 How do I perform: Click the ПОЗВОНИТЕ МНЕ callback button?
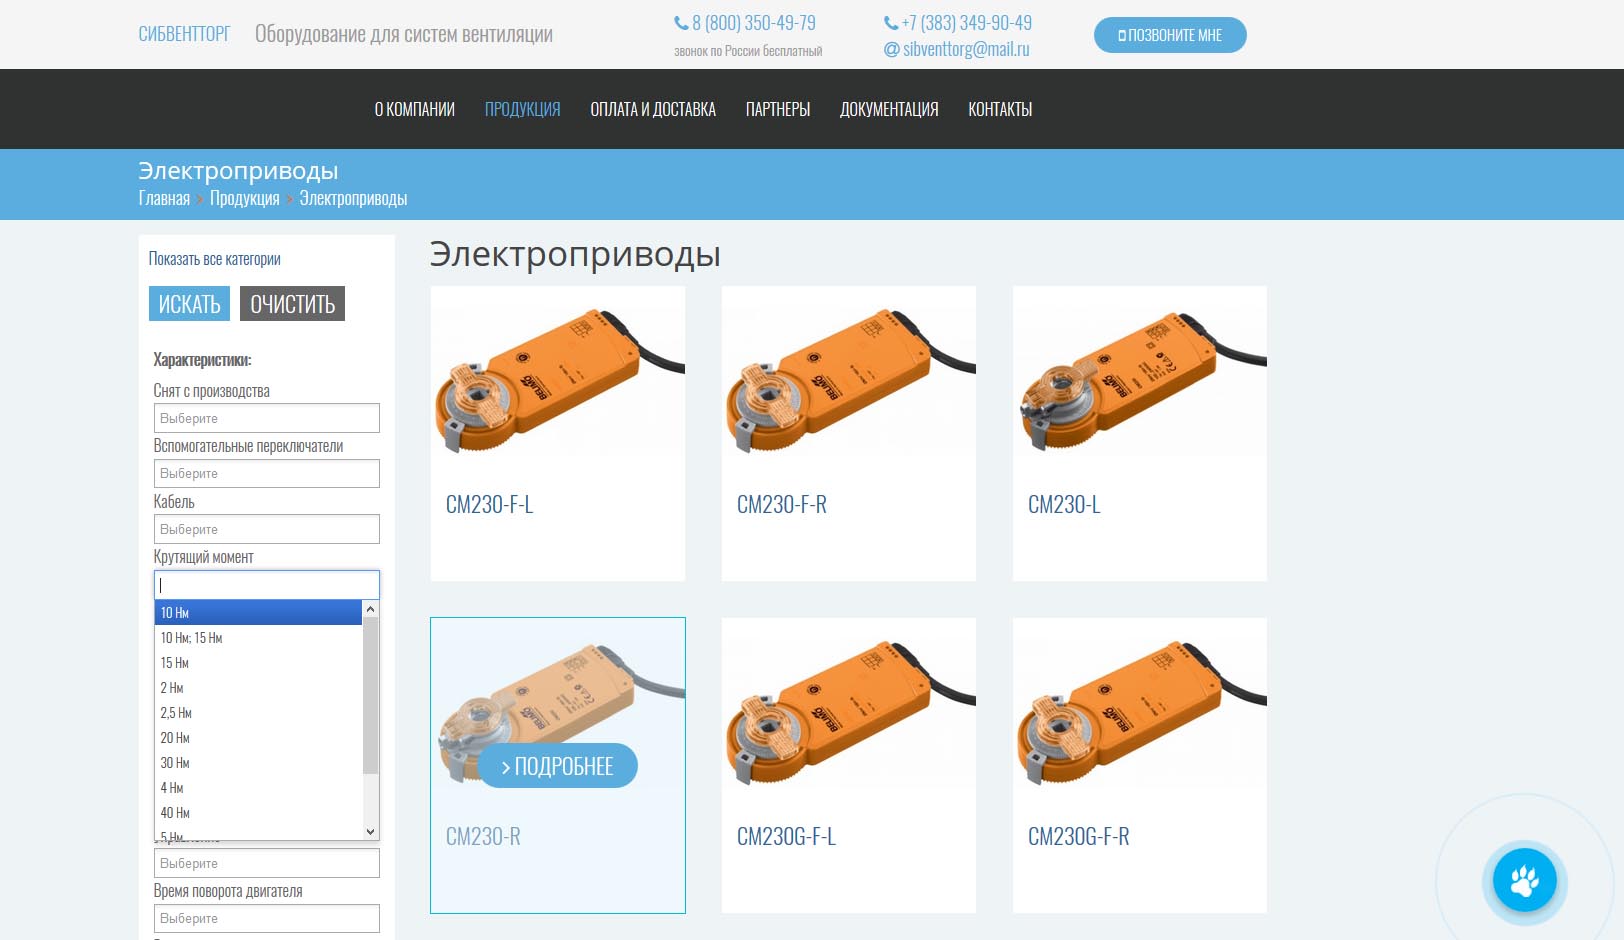pos(1170,35)
